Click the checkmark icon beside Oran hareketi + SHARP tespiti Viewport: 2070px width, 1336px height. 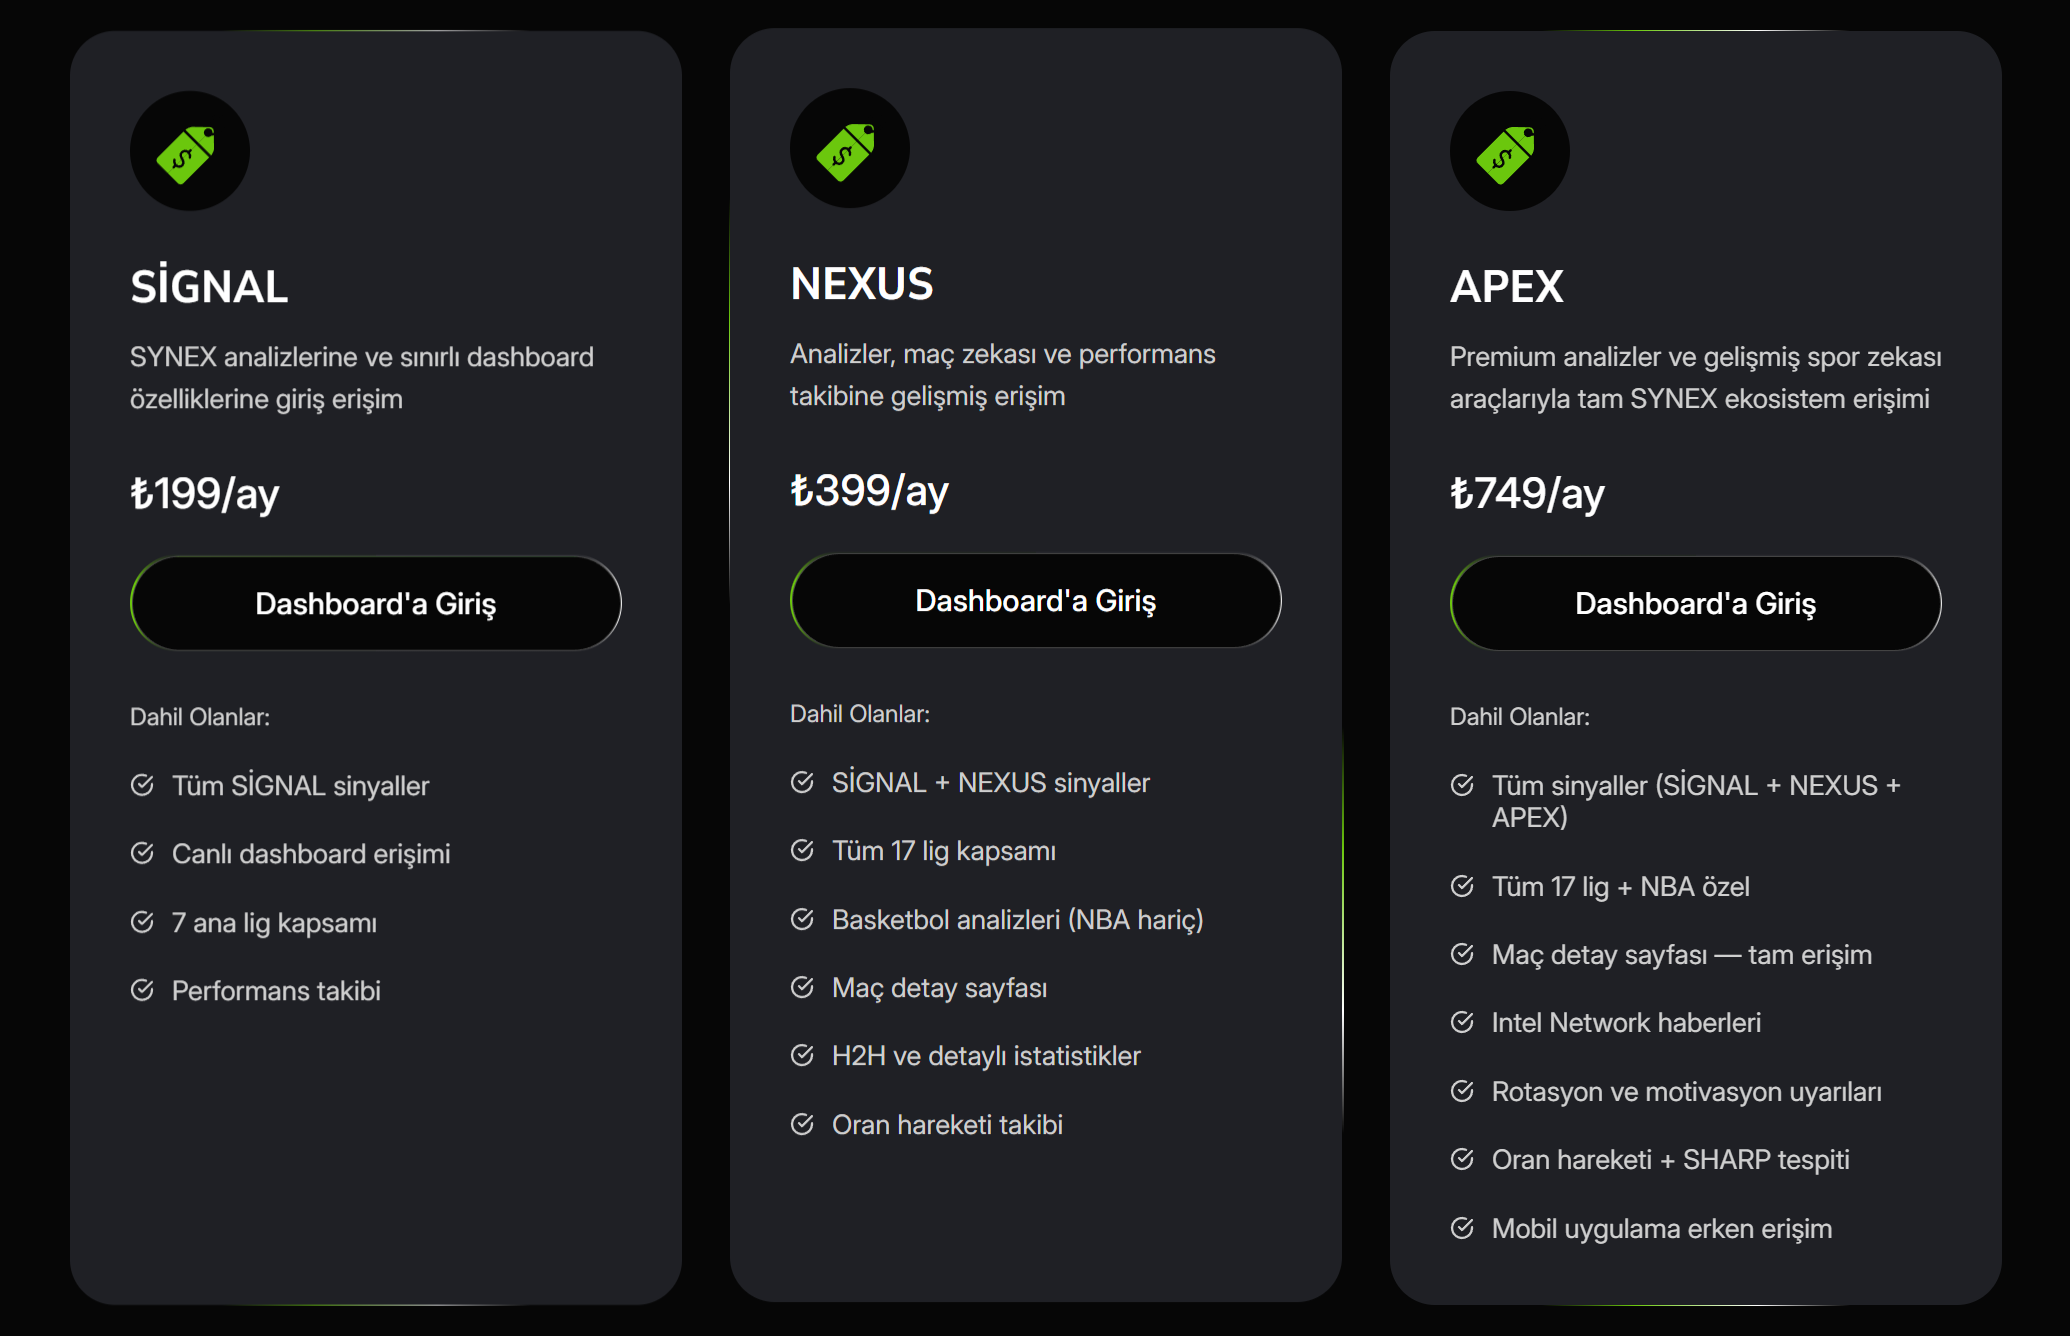(1462, 1159)
